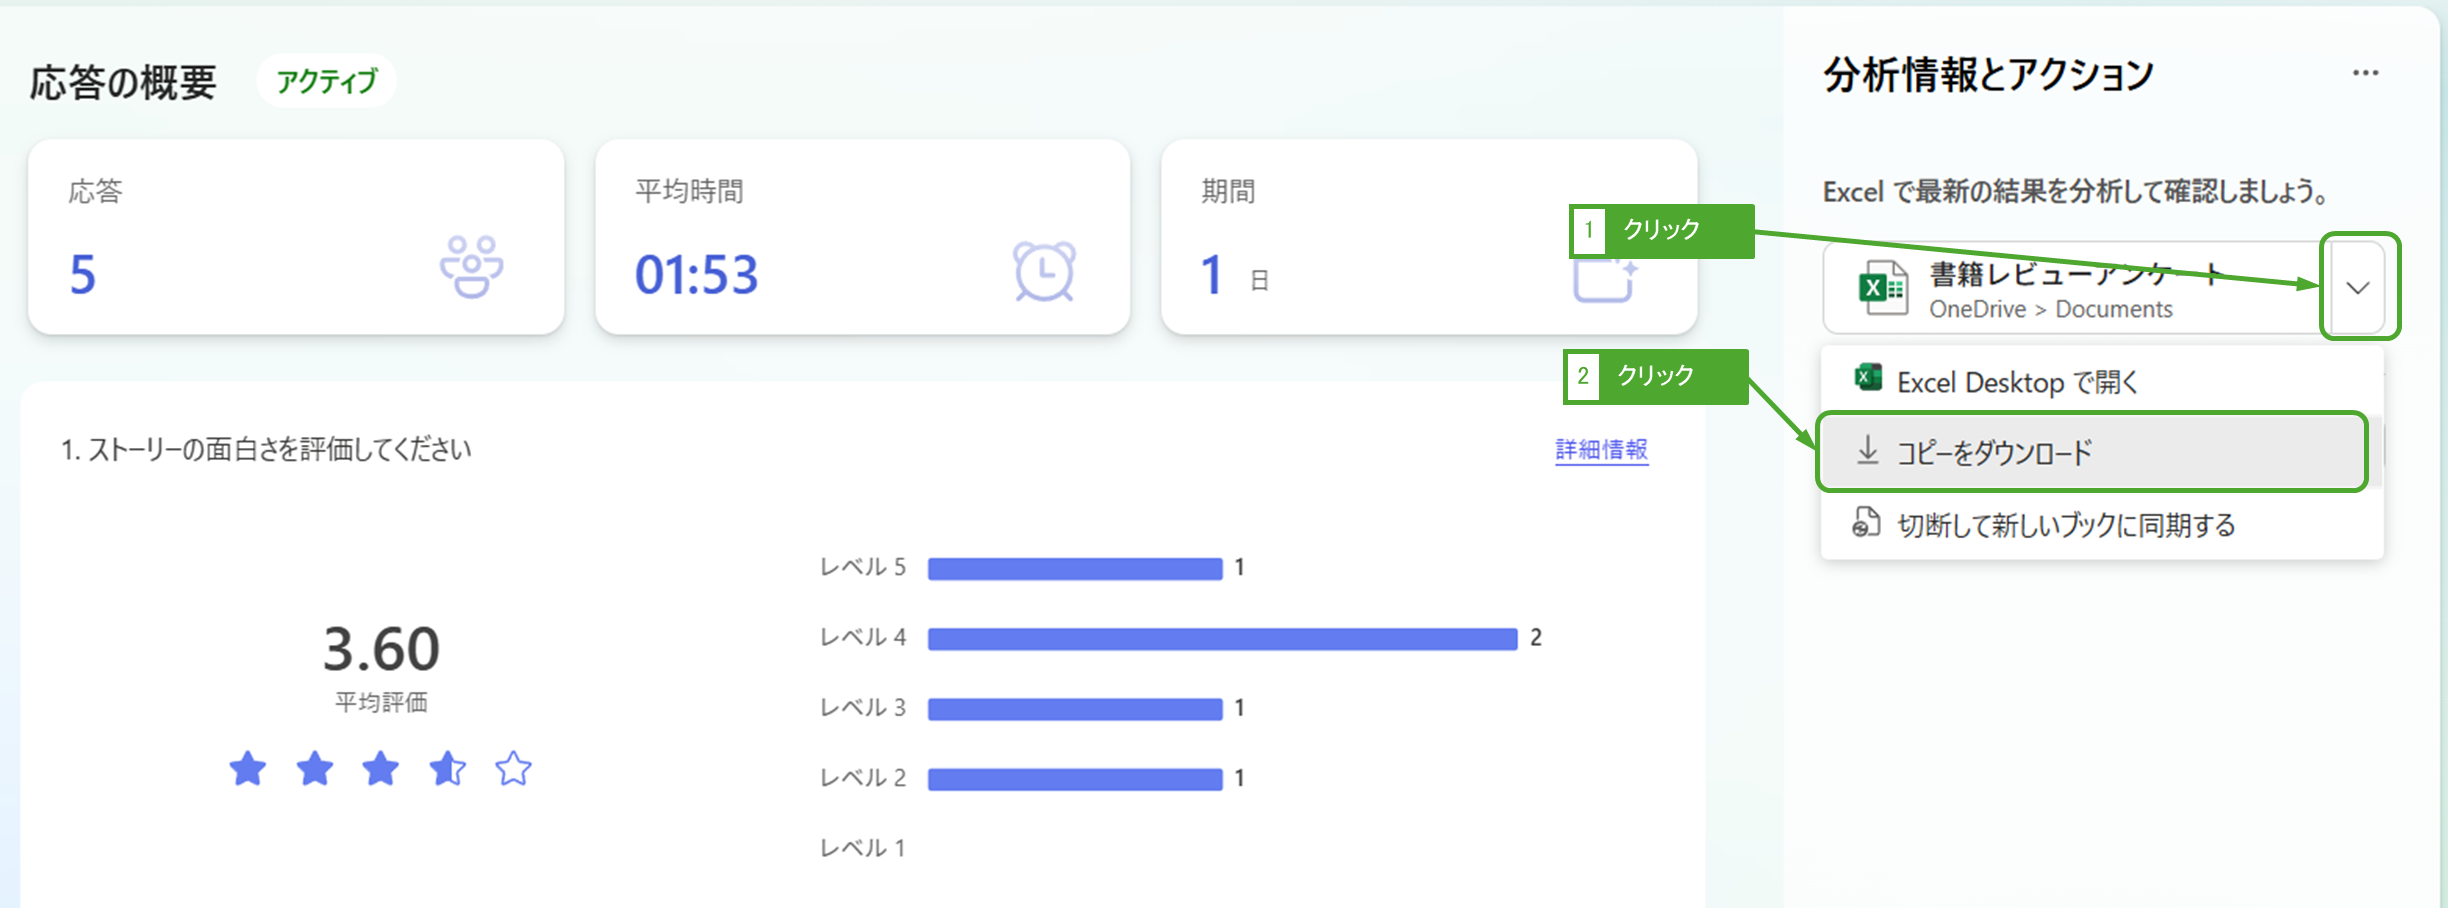Click the average time alarm clock icon
2448x908 pixels.
pyautogui.click(x=1044, y=270)
